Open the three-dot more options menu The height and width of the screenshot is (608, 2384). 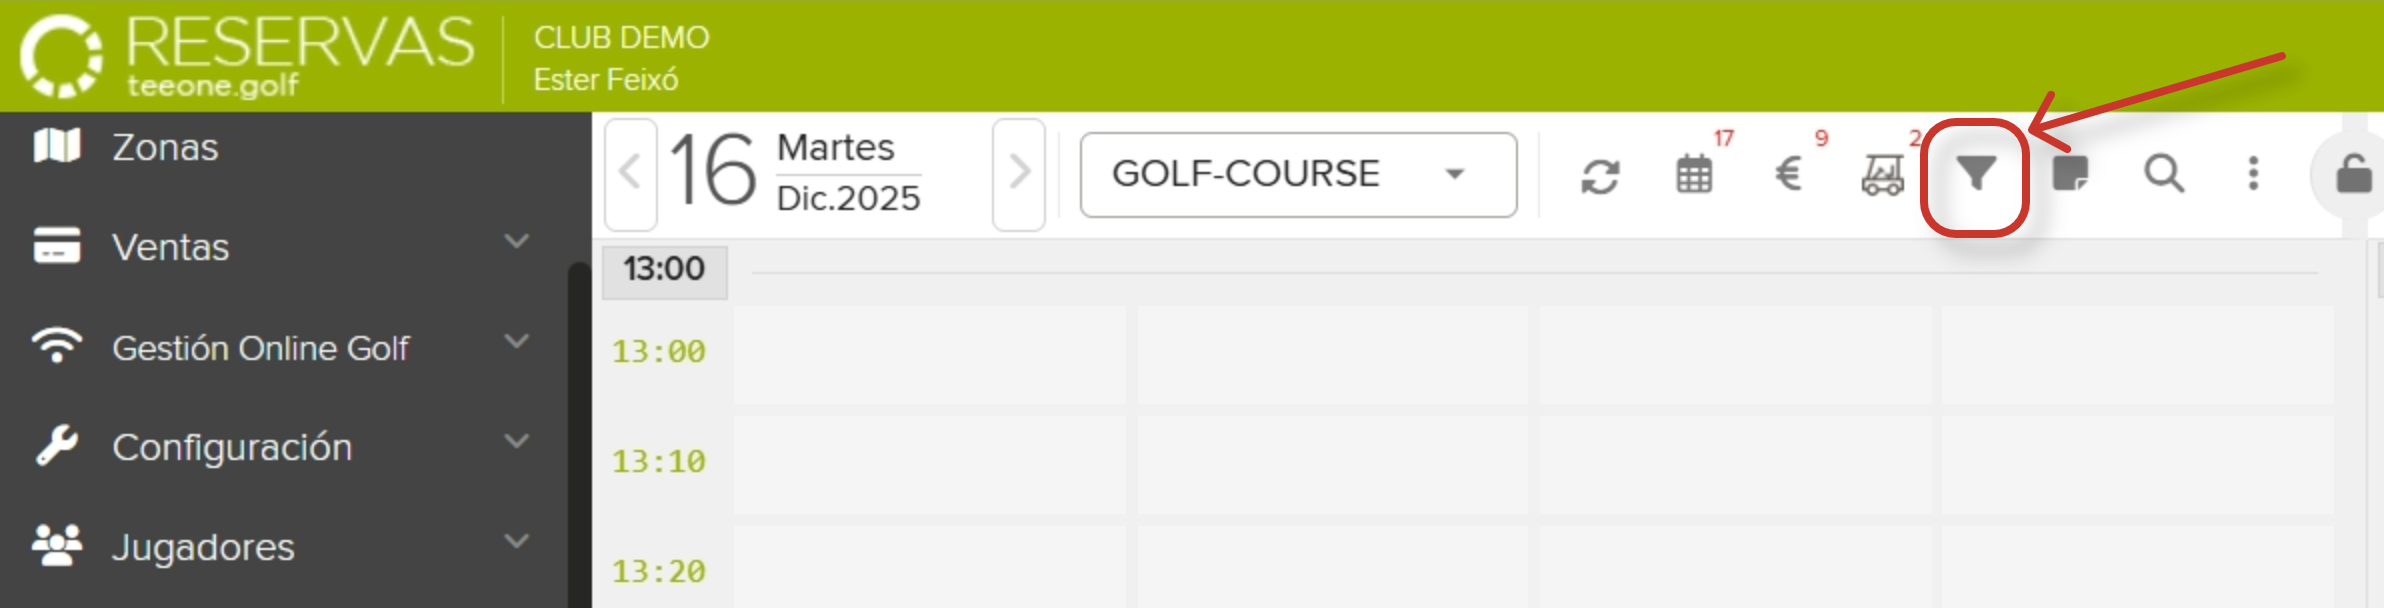point(2253,174)
